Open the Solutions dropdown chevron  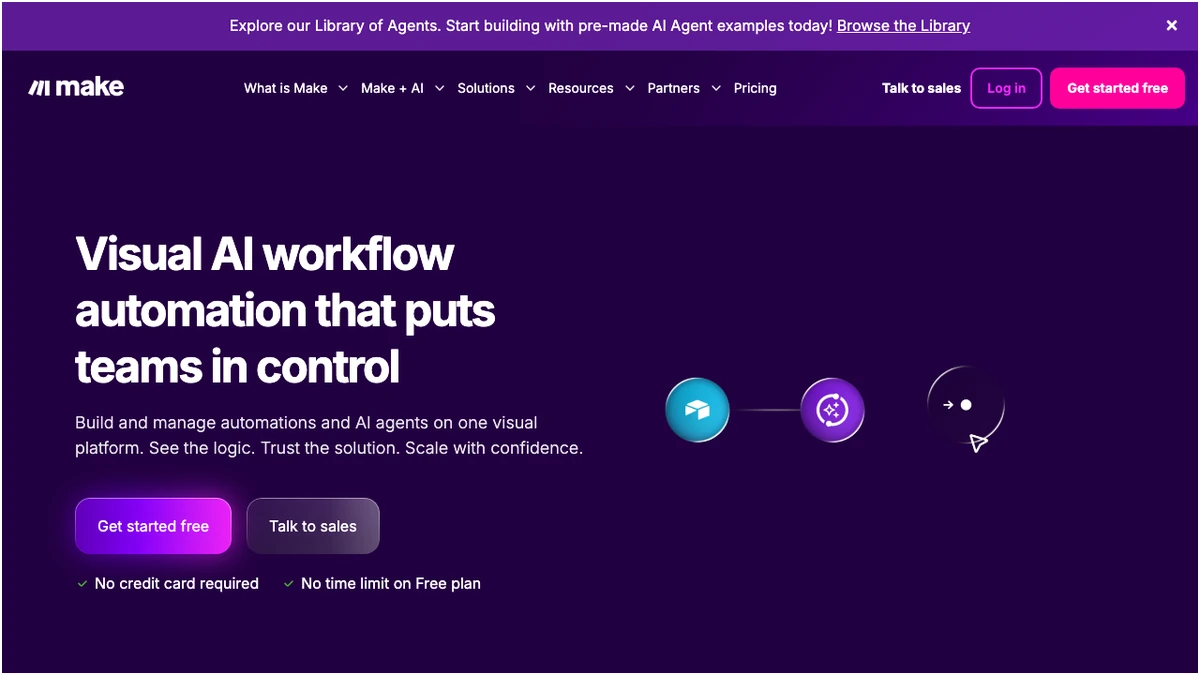tap(530, 88)
